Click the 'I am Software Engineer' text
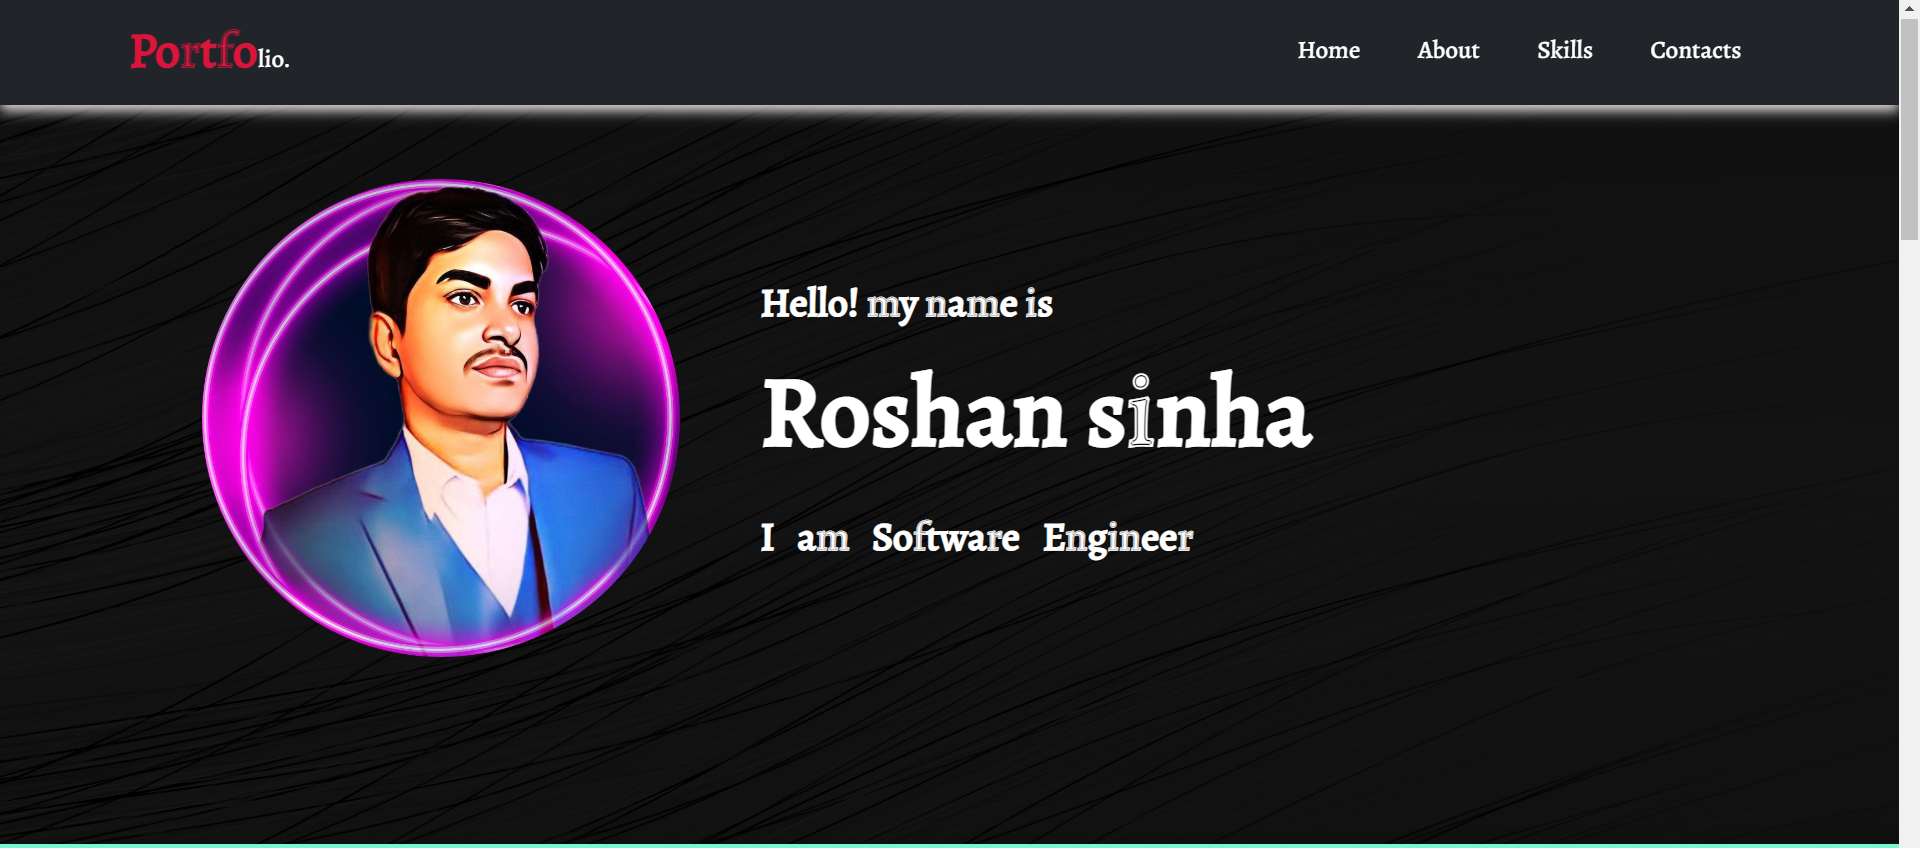The image size is (1920, 848). point(977,538)
